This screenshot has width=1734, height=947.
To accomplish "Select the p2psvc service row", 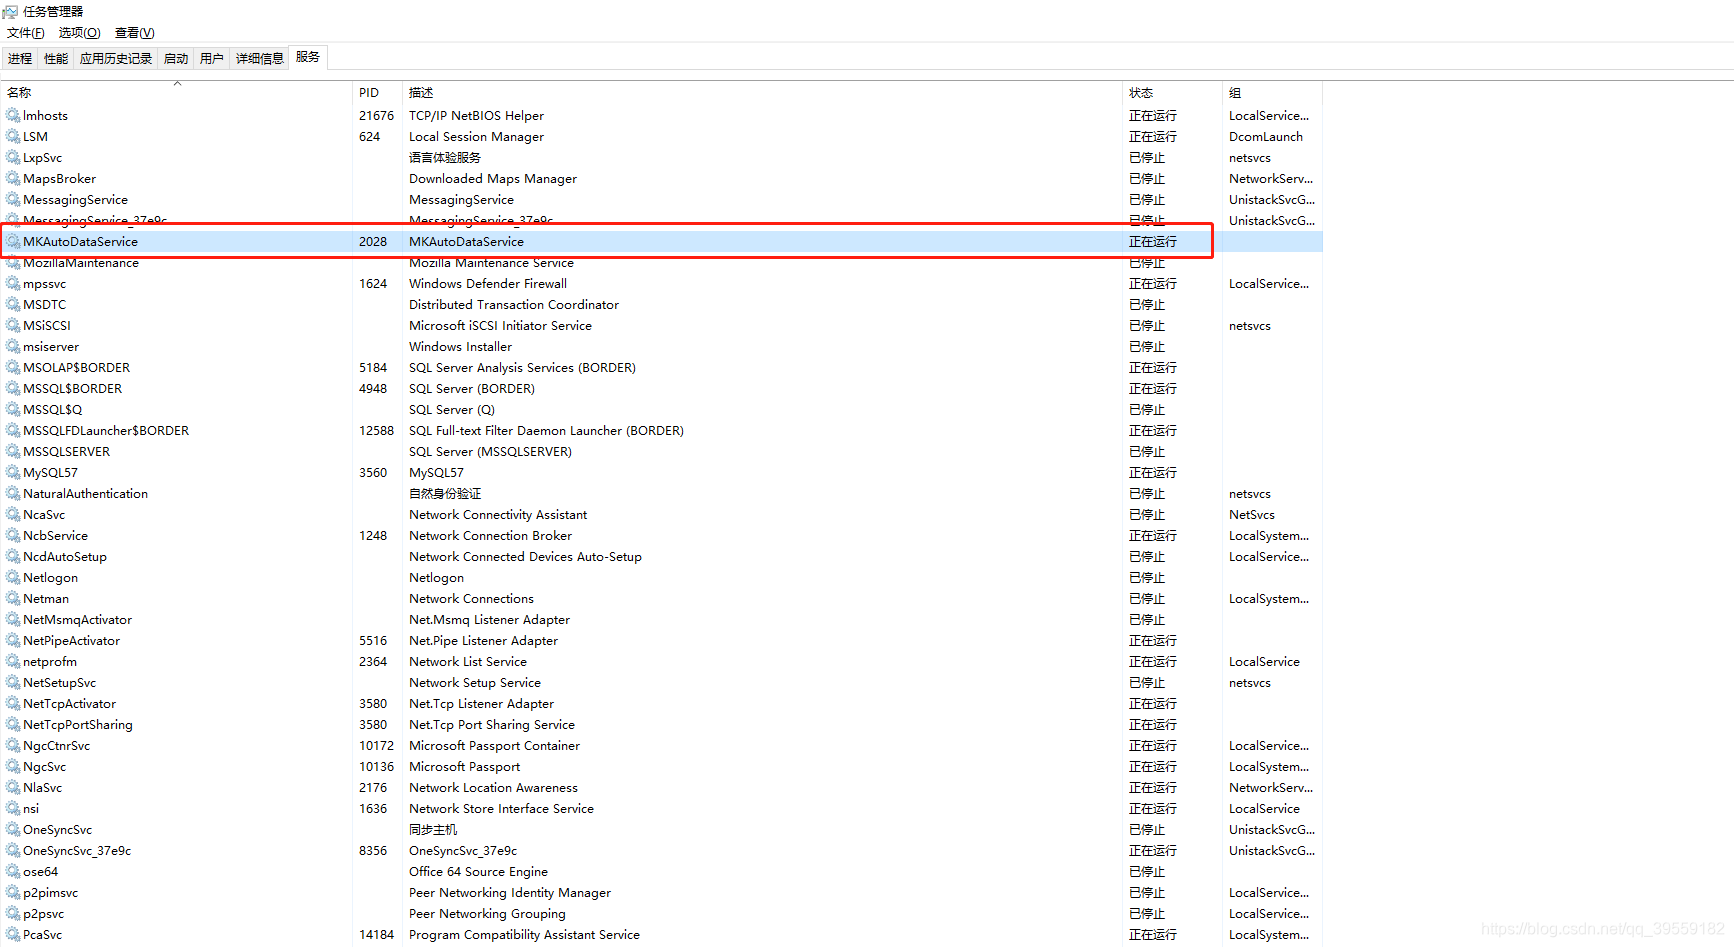I will coord(662,913).
